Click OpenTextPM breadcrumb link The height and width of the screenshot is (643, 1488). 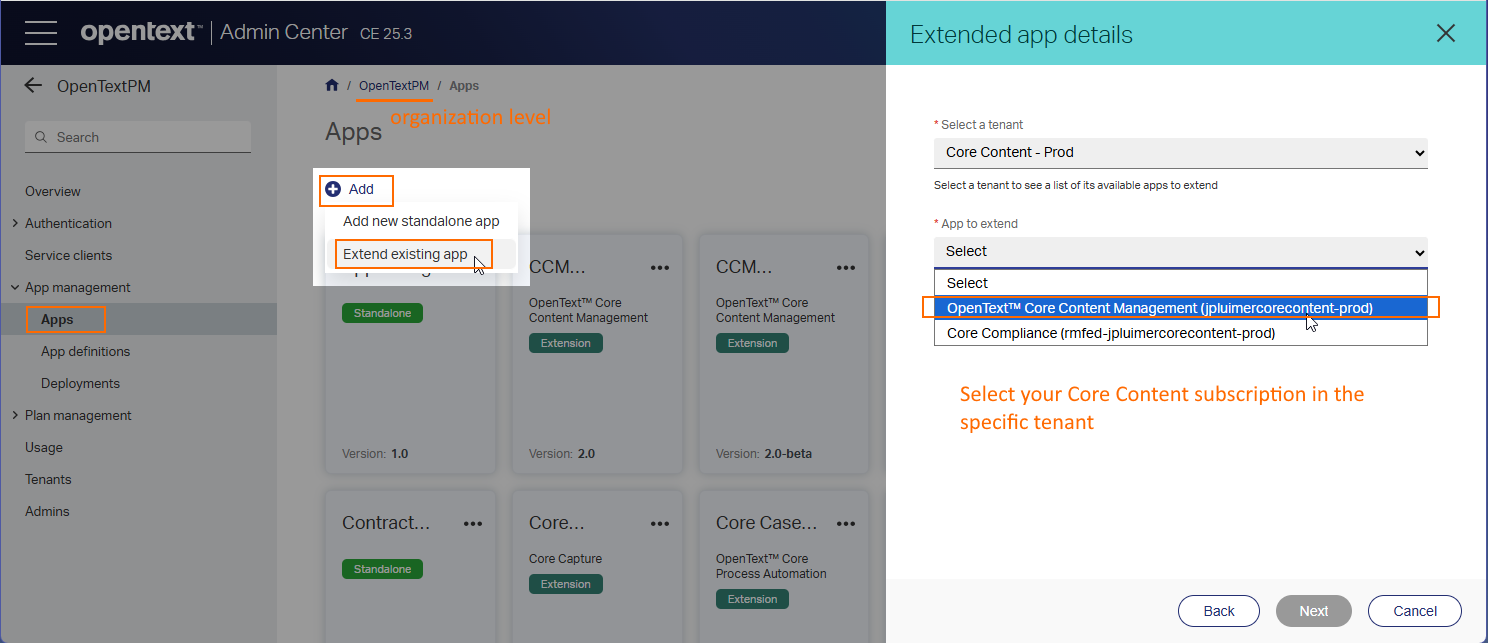(x=394, y=86)
